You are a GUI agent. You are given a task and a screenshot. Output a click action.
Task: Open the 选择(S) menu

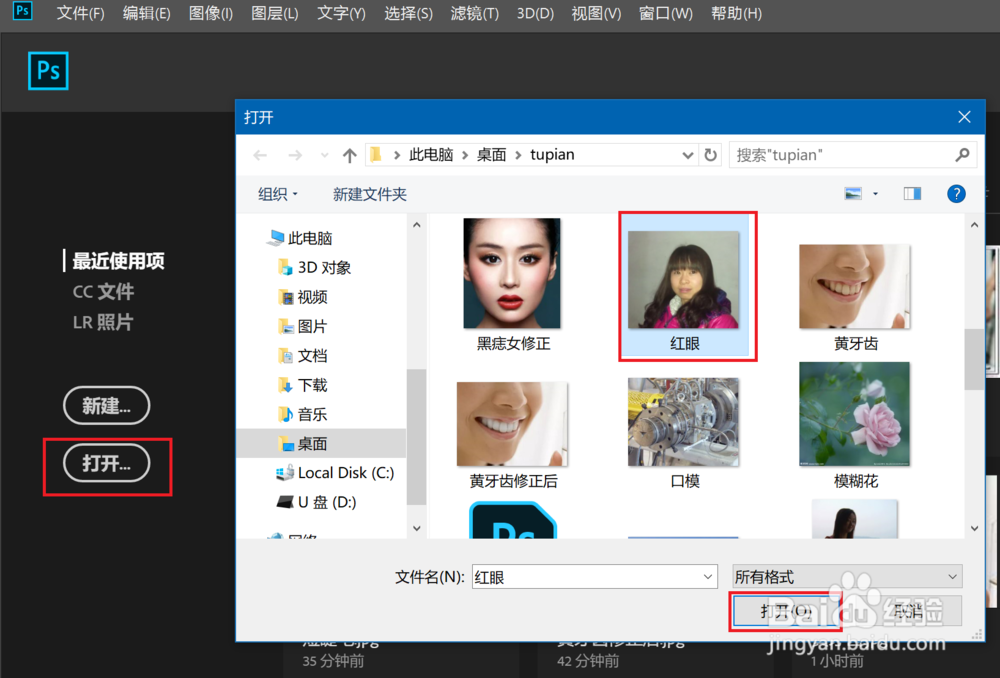408,13
